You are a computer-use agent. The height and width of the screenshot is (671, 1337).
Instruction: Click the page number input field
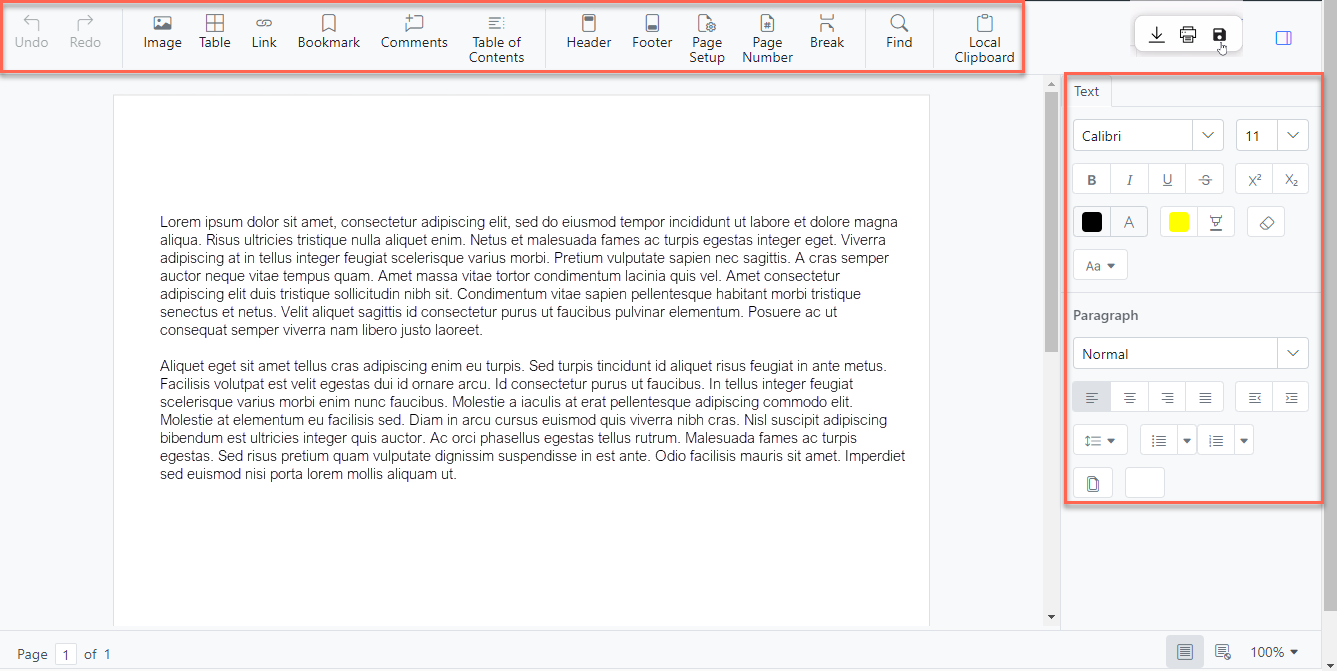point(65,653)
